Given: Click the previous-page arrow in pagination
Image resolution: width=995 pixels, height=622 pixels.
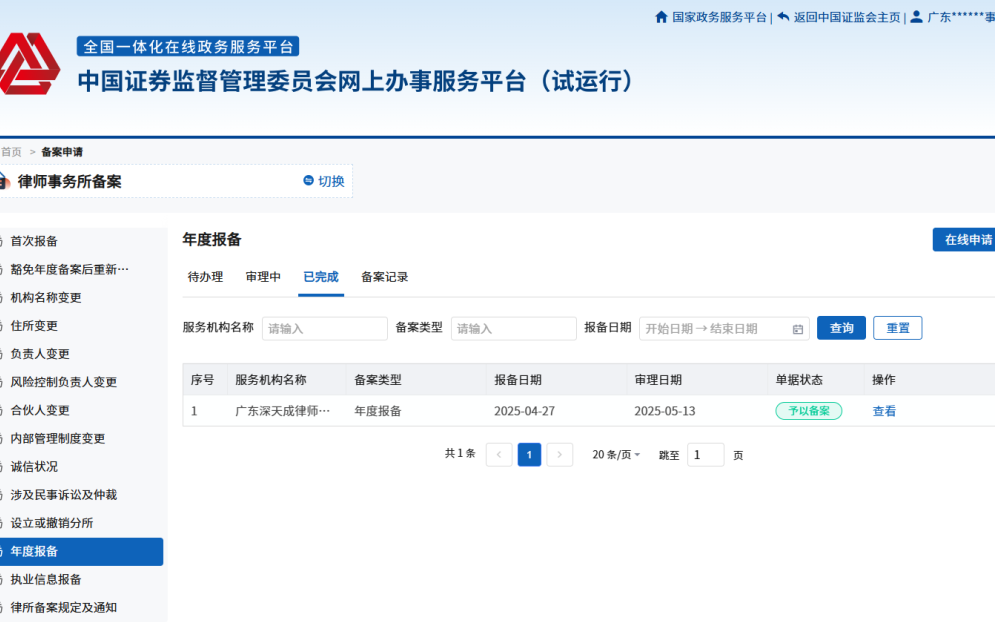Looking at the screenshot, I should click(498, 454).
